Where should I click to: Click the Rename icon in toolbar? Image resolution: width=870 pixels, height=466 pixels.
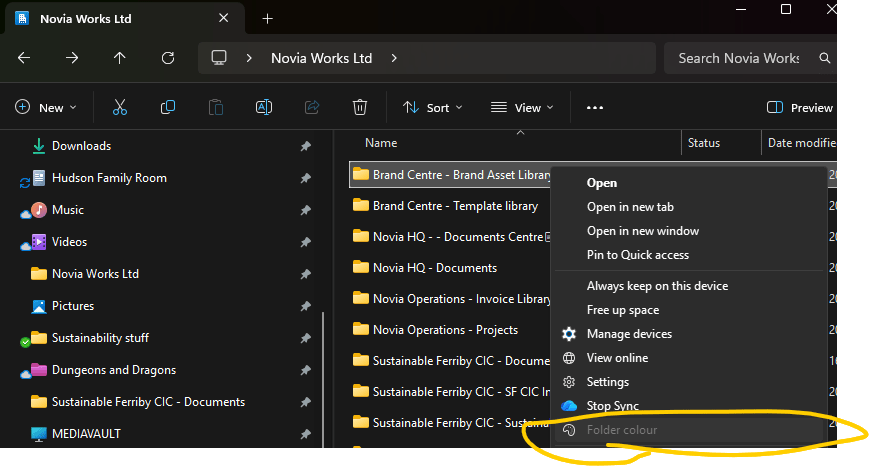[264, 107]
